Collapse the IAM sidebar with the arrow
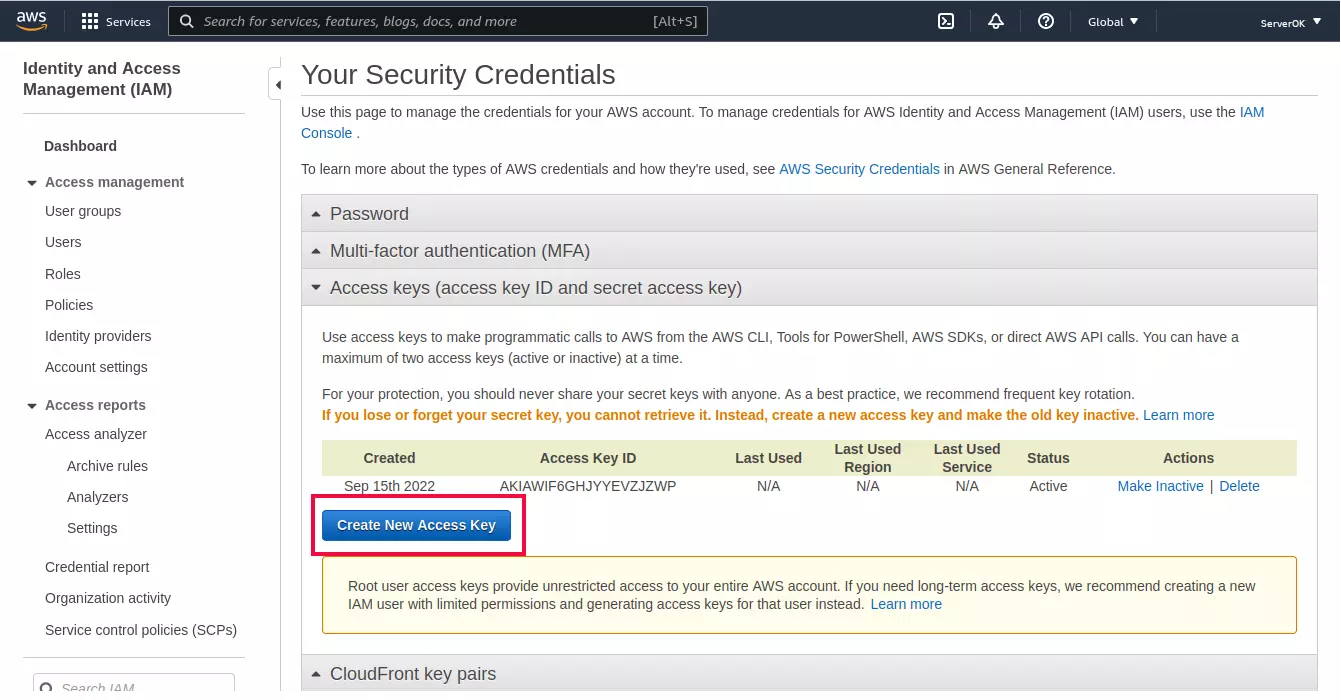 [277, 85]
